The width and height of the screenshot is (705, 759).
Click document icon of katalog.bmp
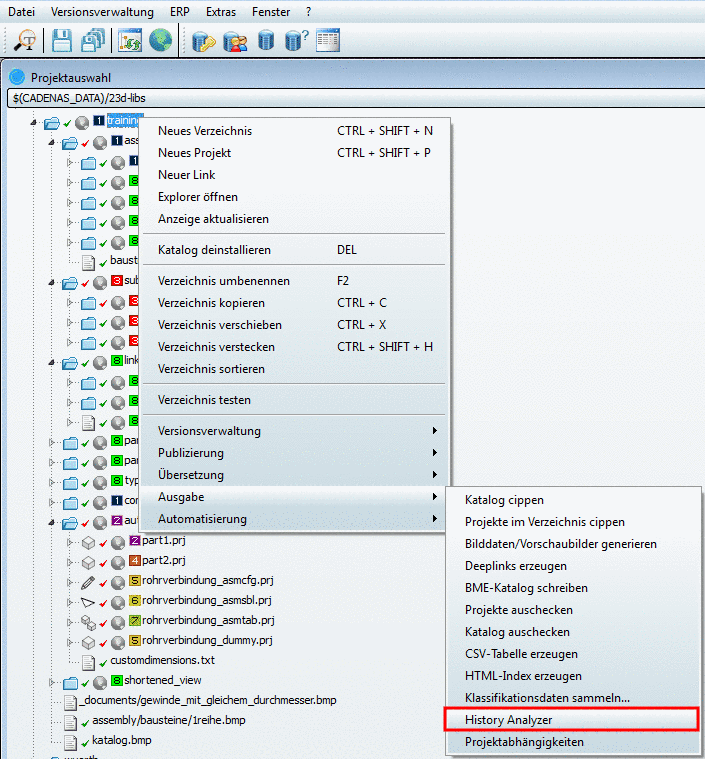(x=70, y=743)
